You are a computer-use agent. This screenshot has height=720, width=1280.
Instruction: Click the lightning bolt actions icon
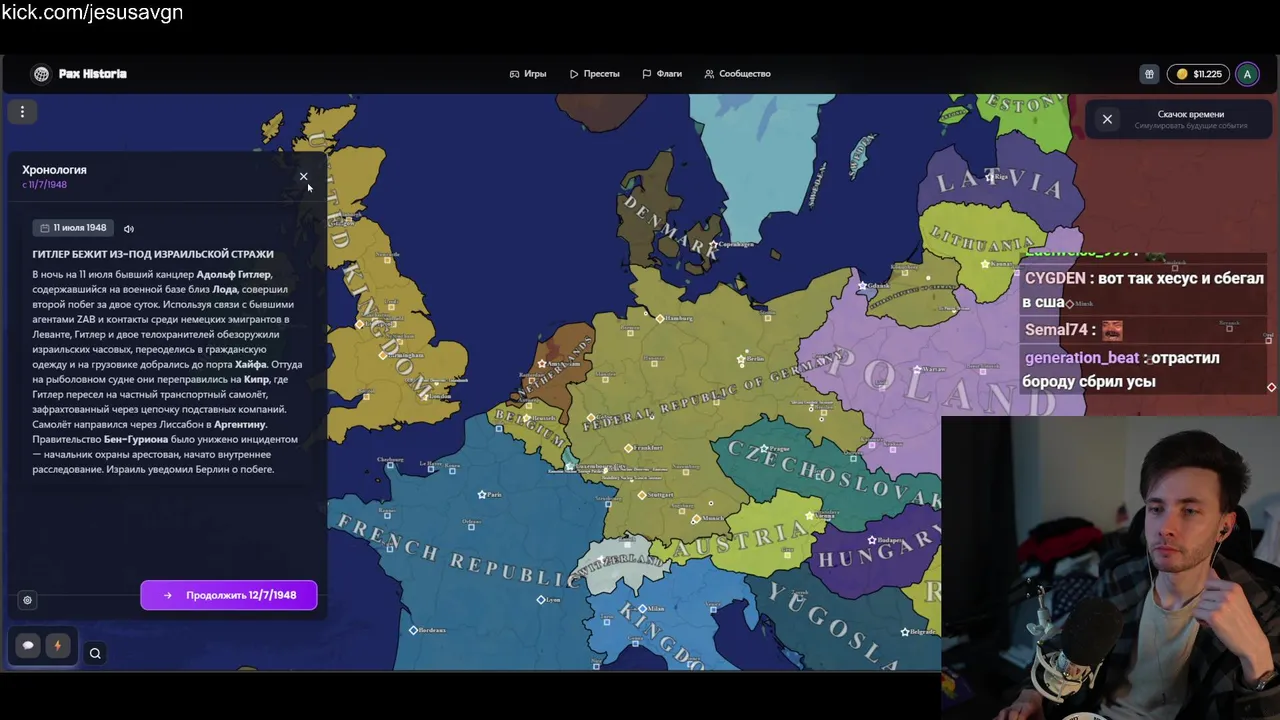point(57,646)
